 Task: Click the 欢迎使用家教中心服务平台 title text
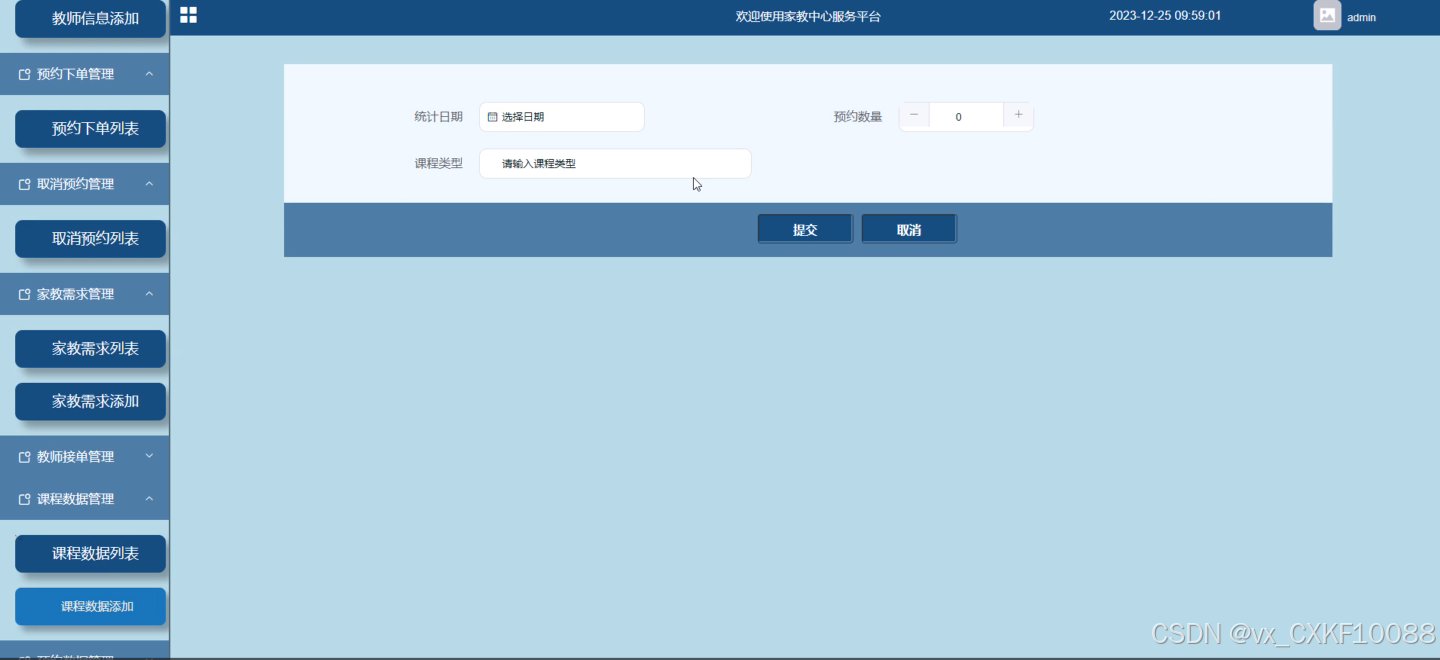[x=808, y=16]
